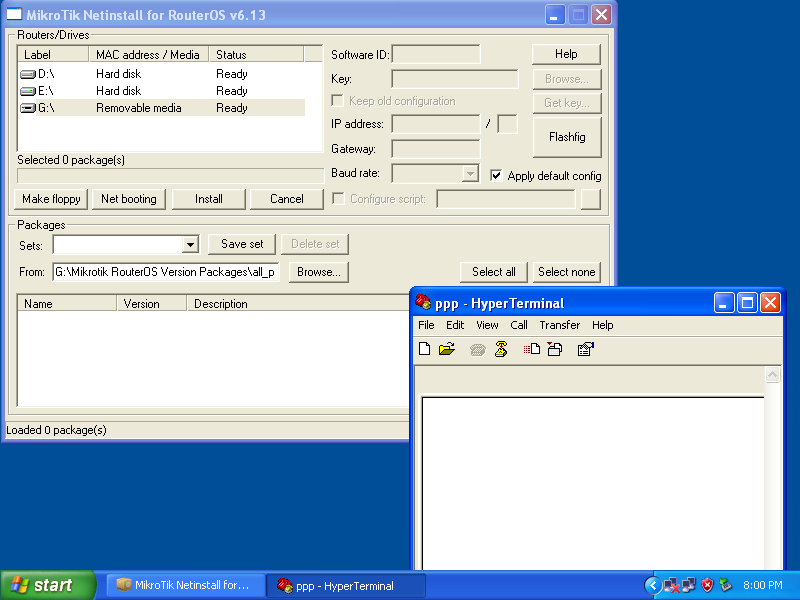Image resolution: width=800 pixels, height=600 pixels.
Task: Click the Properties icon in HyperTerminal toolbar
Action: tap(585, 349)
